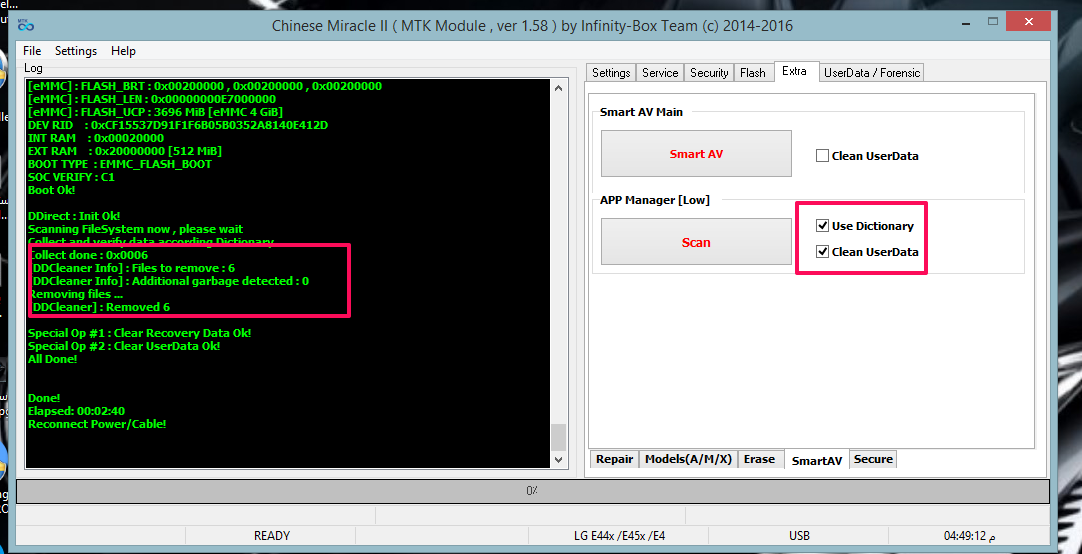
Task: Click 'DDirect : Init Ok!' log line
Action: tap(74, 216)
